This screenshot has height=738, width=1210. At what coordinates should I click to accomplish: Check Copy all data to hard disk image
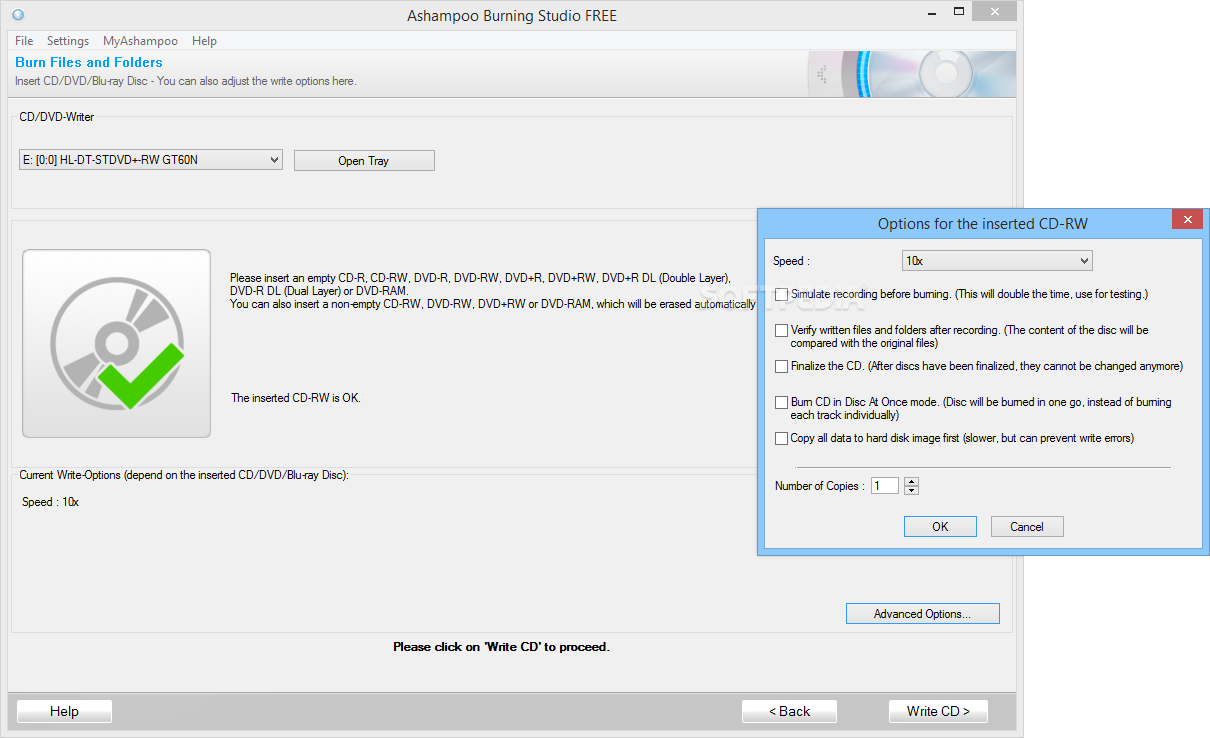[x=782, y=439]
